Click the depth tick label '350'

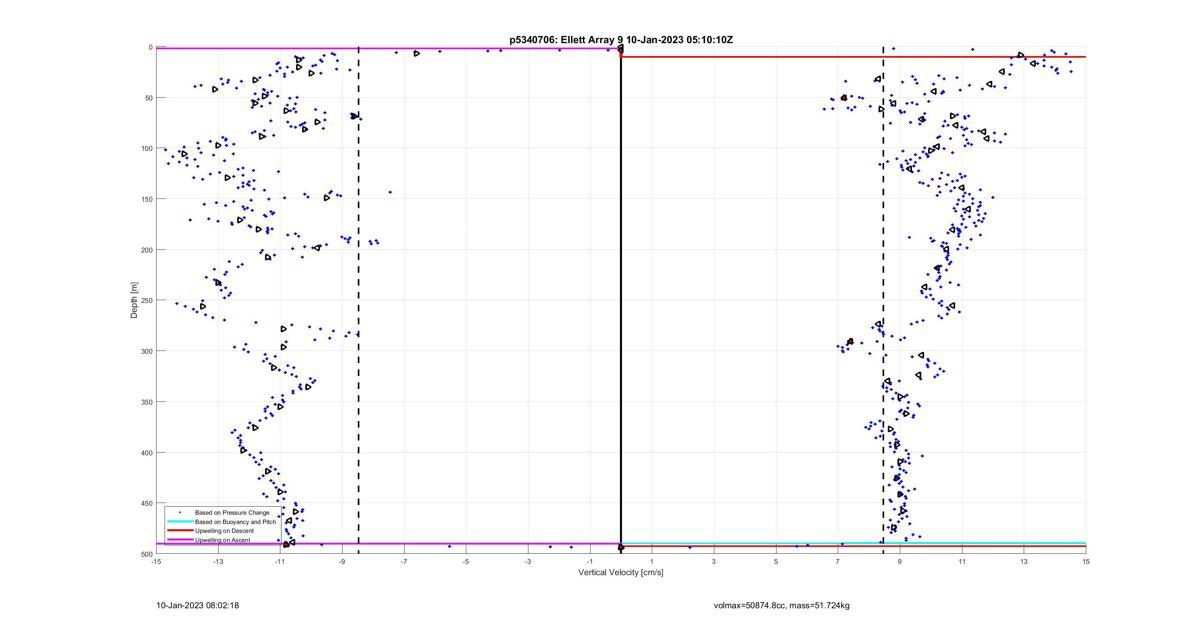(x=146, y=402)
